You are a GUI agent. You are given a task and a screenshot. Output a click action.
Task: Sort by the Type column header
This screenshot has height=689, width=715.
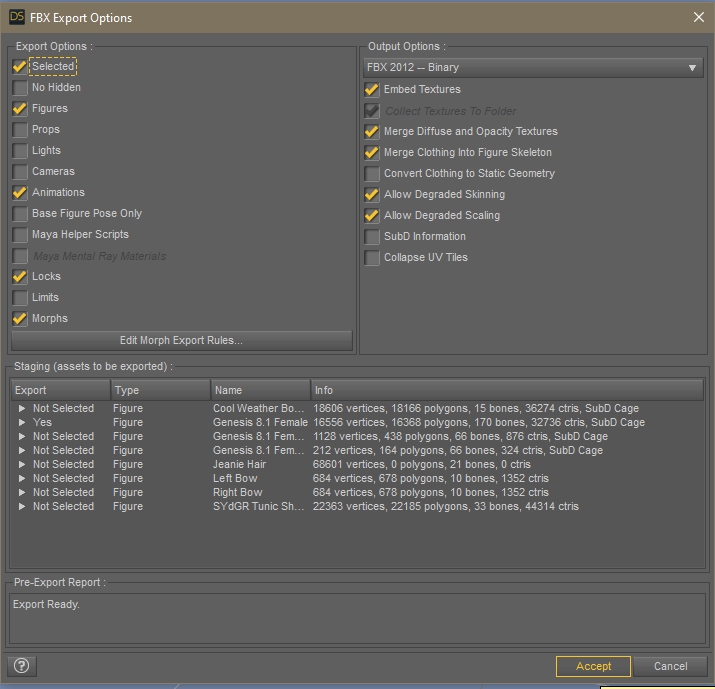[x=161, y=390]
